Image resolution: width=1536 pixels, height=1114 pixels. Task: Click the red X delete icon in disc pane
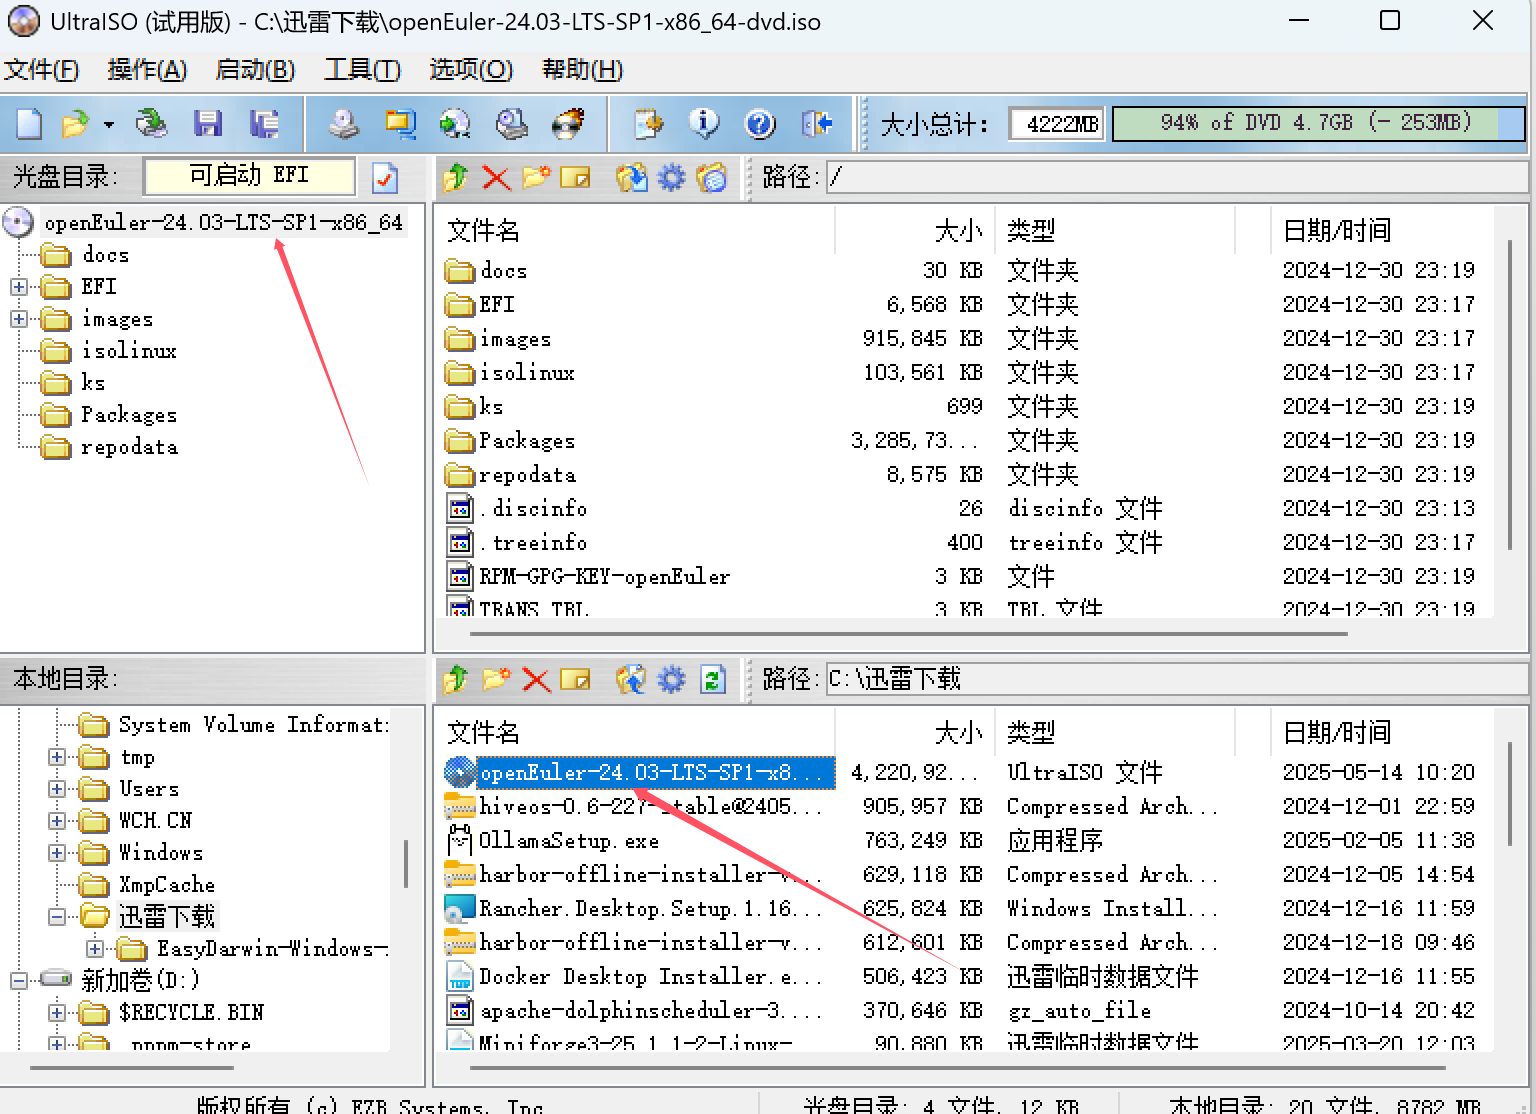496,178
